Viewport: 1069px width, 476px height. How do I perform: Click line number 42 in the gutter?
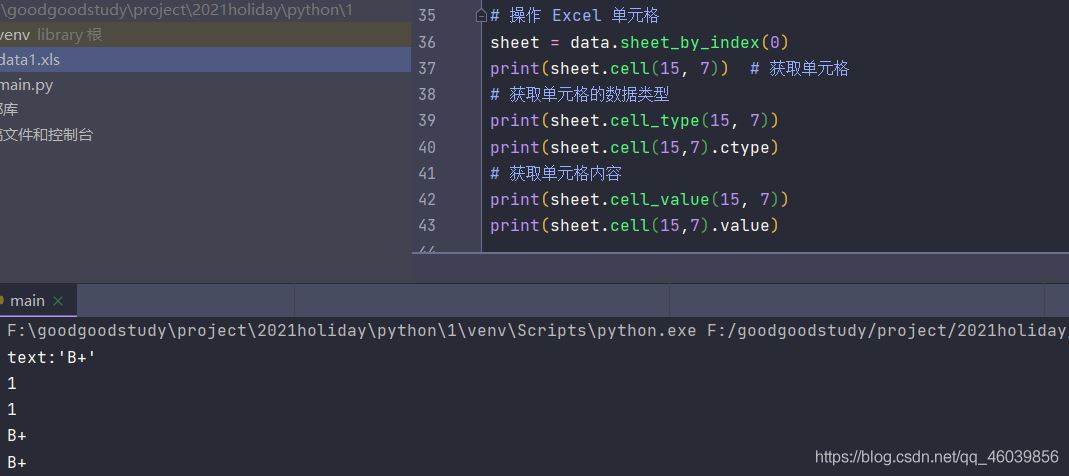click(427, 199)
